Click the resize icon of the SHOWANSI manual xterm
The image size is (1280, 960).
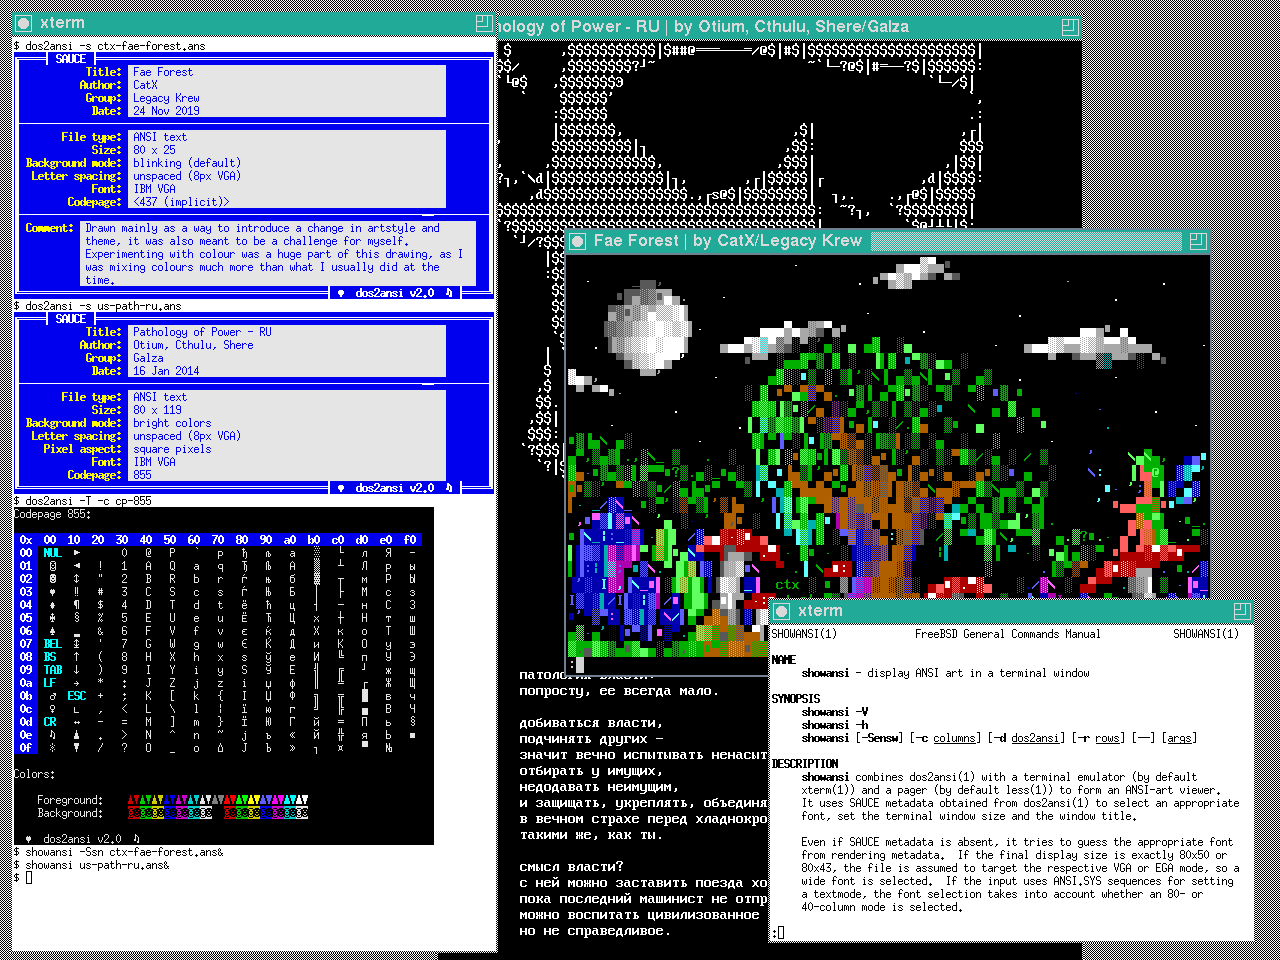coord(1241,611)
